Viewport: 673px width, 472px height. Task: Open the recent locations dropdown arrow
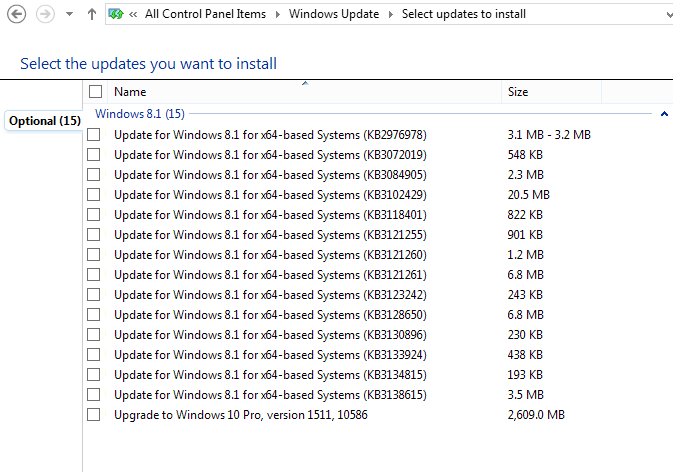tap(68, 15)
